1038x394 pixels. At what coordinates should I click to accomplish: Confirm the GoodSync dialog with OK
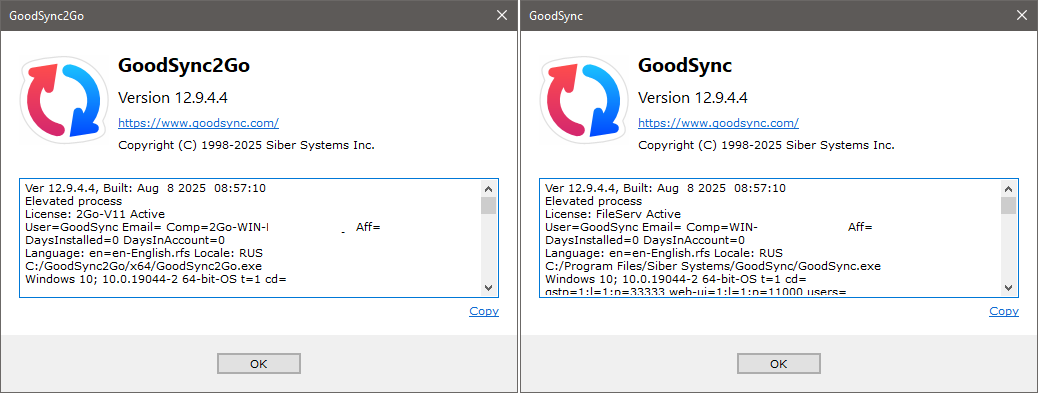pos(778,364)
